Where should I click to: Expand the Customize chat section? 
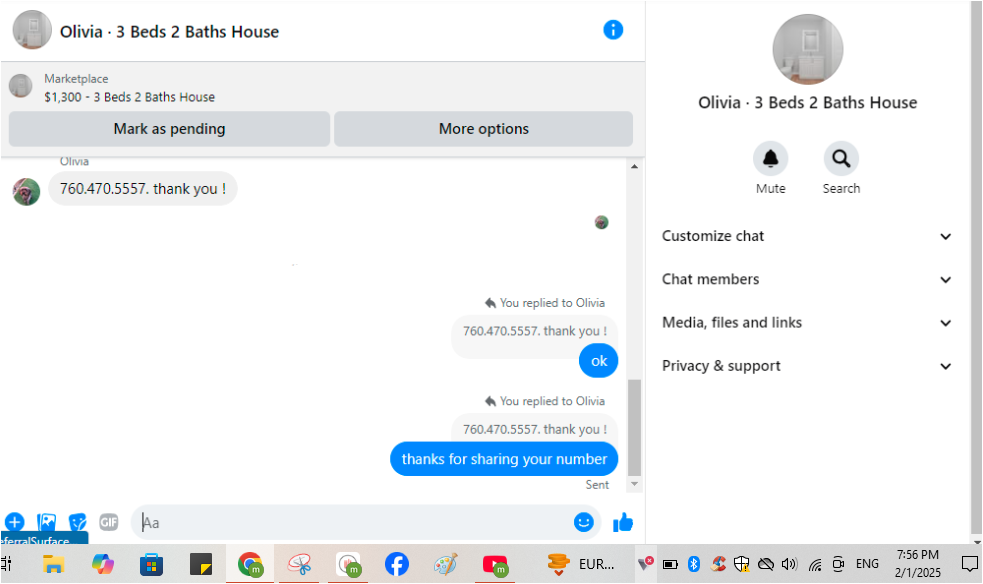(x=807, y=236)
